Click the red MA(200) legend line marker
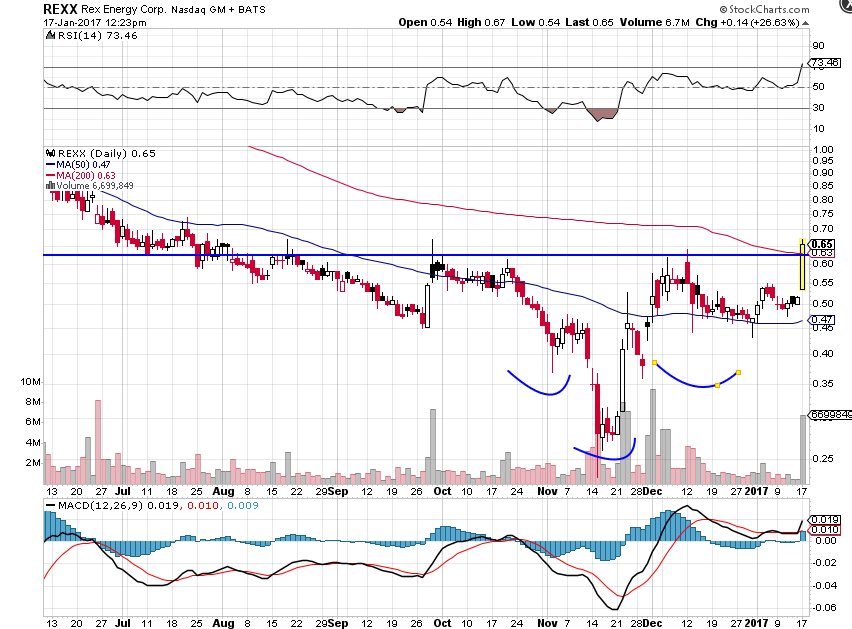Screen dimensions: 852x629 (x=51, y=175)
